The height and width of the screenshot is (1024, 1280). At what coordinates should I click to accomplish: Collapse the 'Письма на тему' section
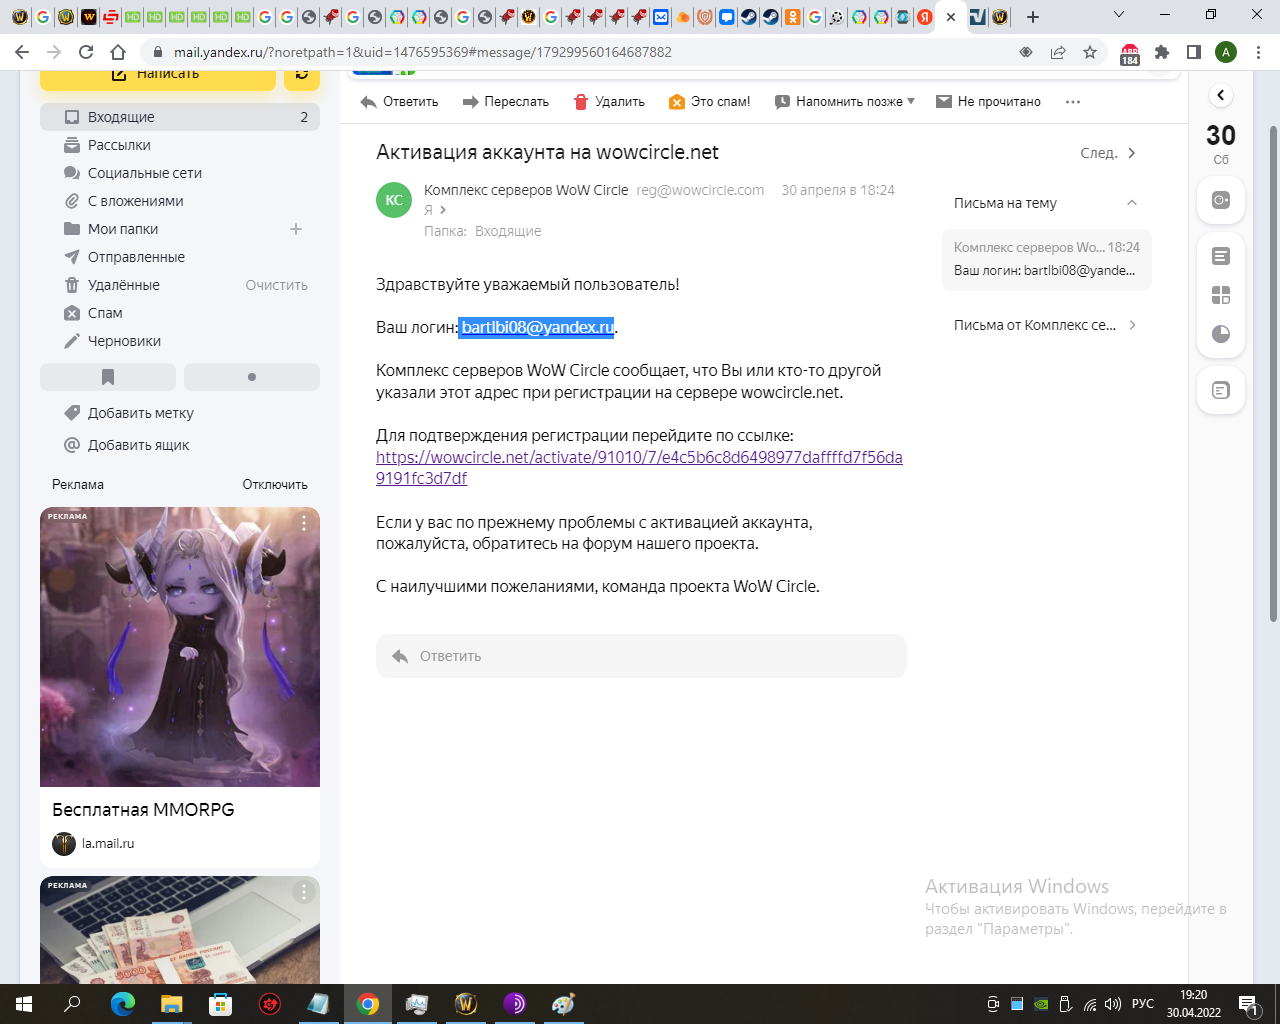[1132, 203]
